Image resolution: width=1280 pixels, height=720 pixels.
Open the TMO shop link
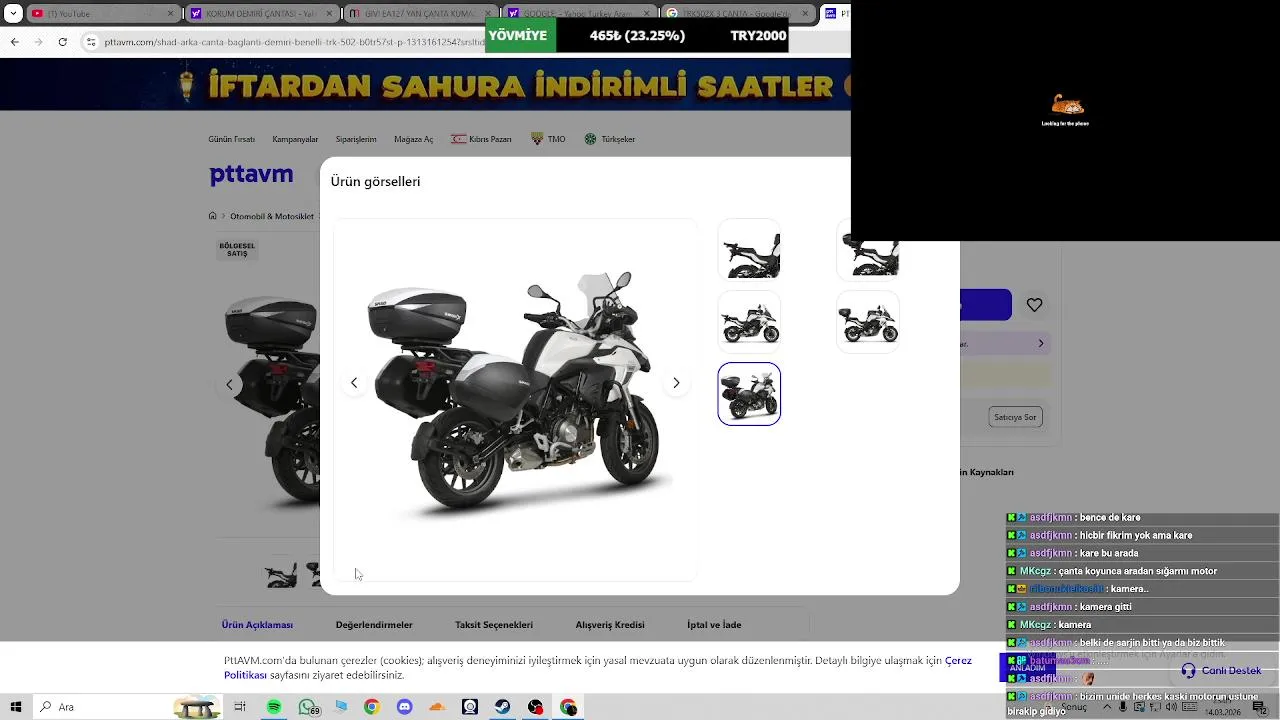click(x=548, y=139)
